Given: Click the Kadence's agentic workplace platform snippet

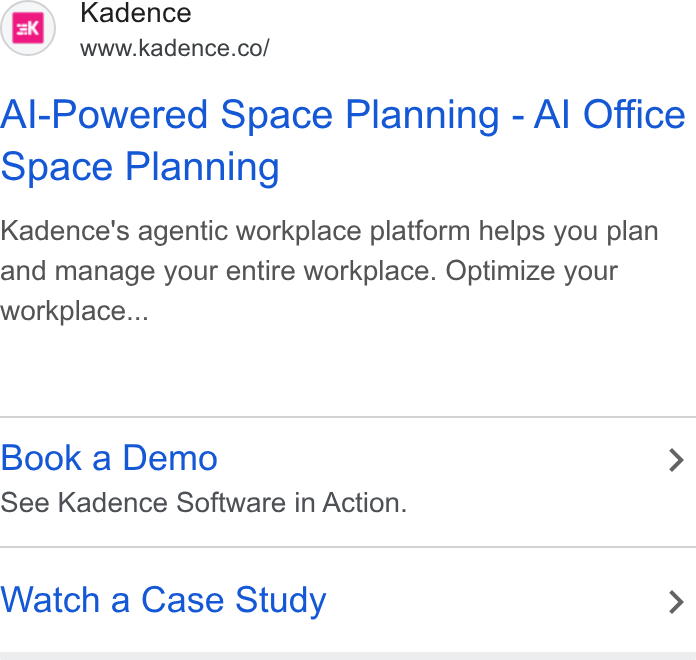Looking at the screenshot, I should pyautogui.click(x=329, y=271).
